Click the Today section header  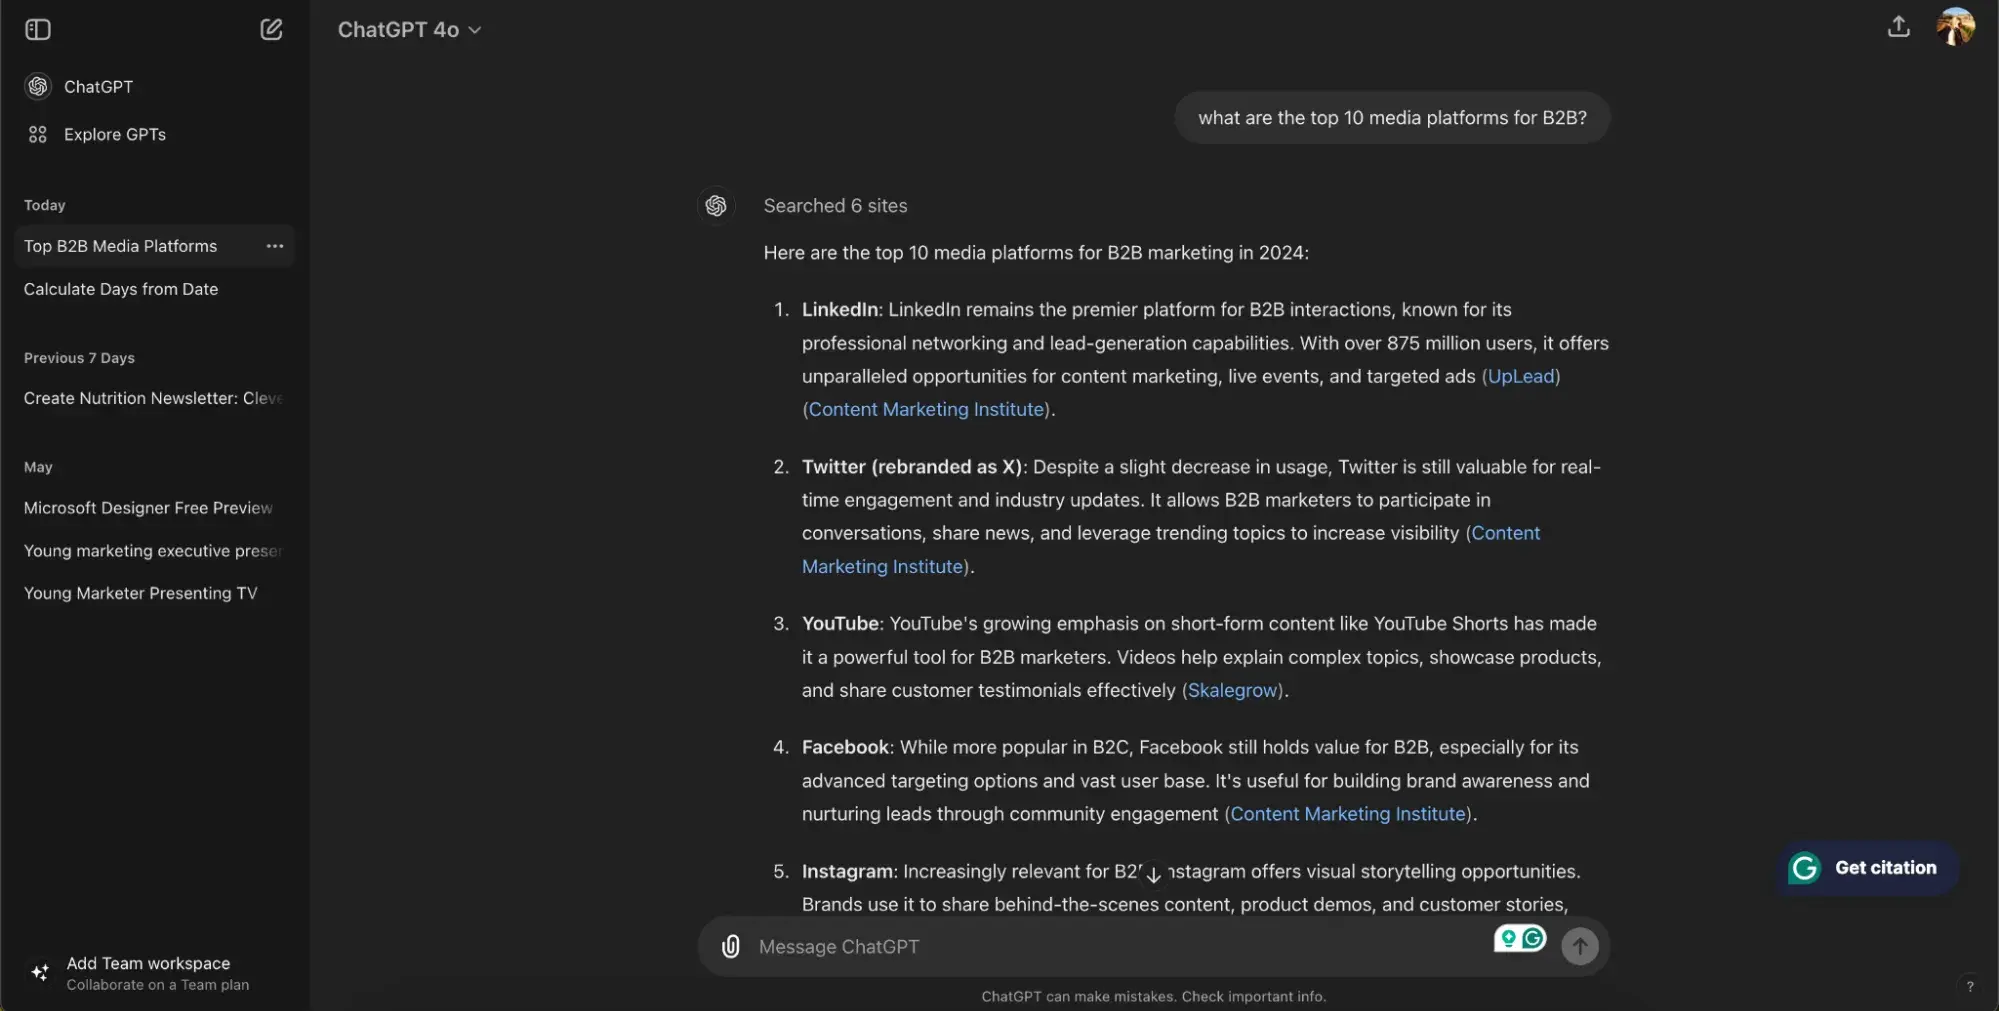[x=45, y=205]
